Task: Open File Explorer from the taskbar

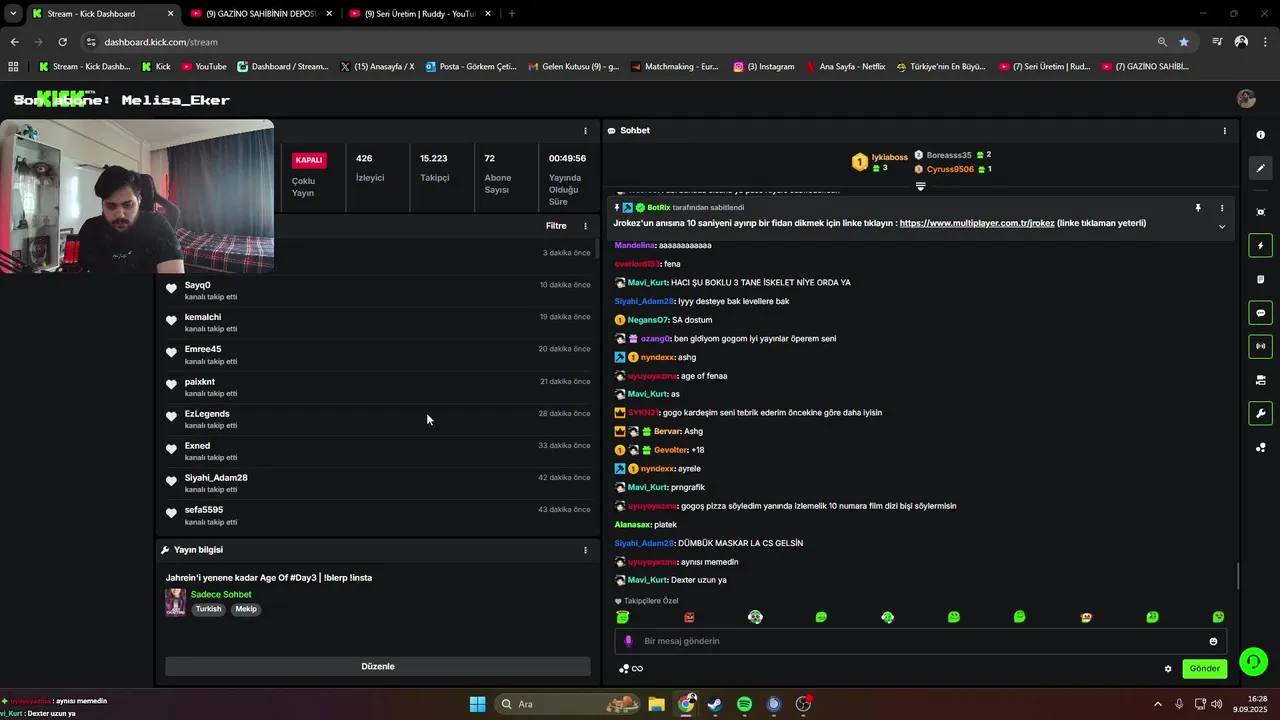Action: click(656, 704)
